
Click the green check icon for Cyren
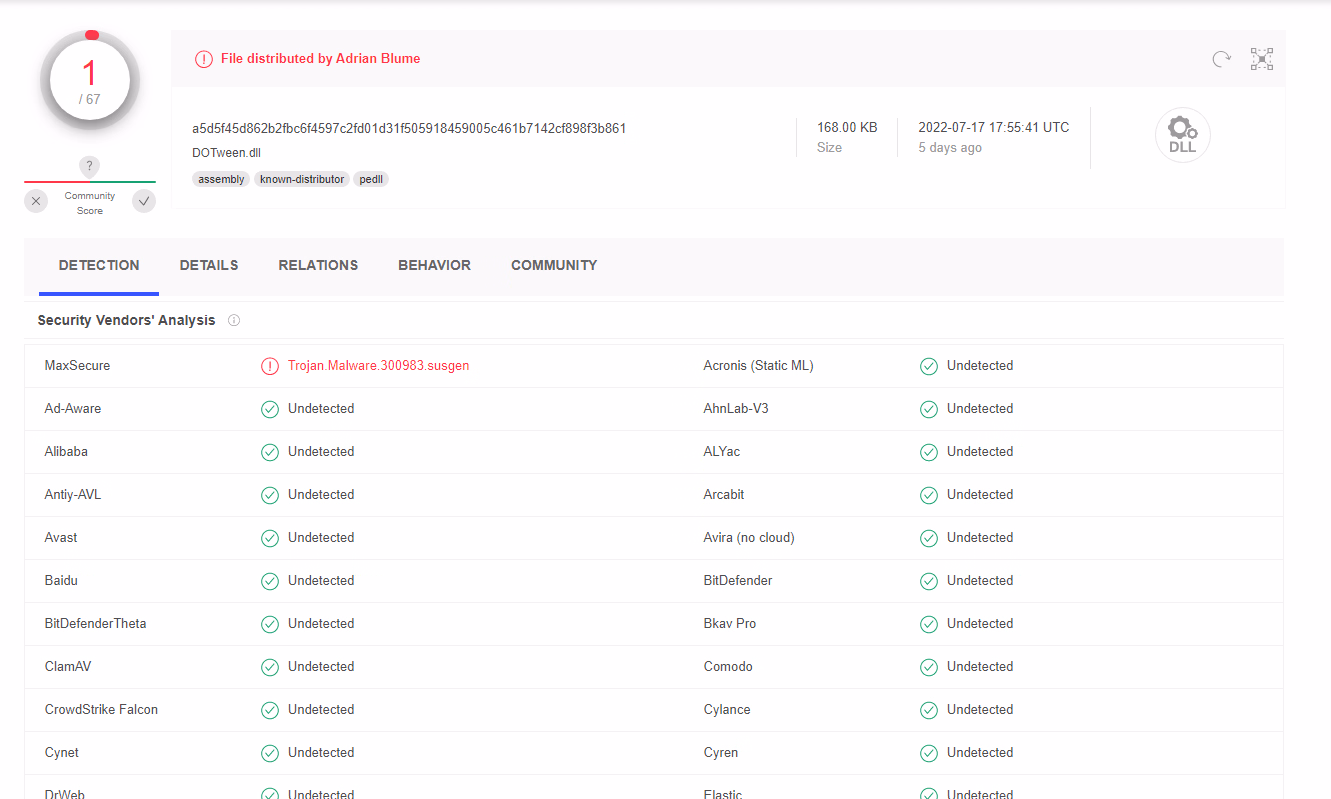(929, 753)
